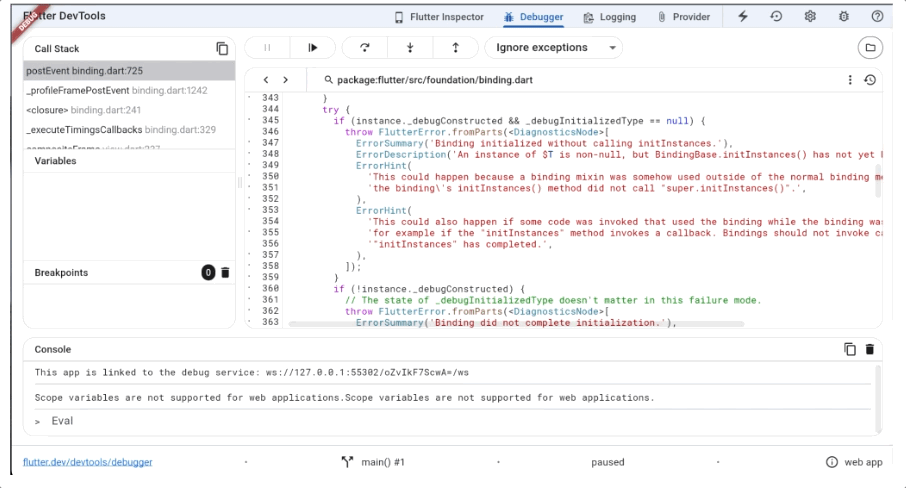Navigate forward in file history
This screenshot has height=488, width=906.
[285, 80]
